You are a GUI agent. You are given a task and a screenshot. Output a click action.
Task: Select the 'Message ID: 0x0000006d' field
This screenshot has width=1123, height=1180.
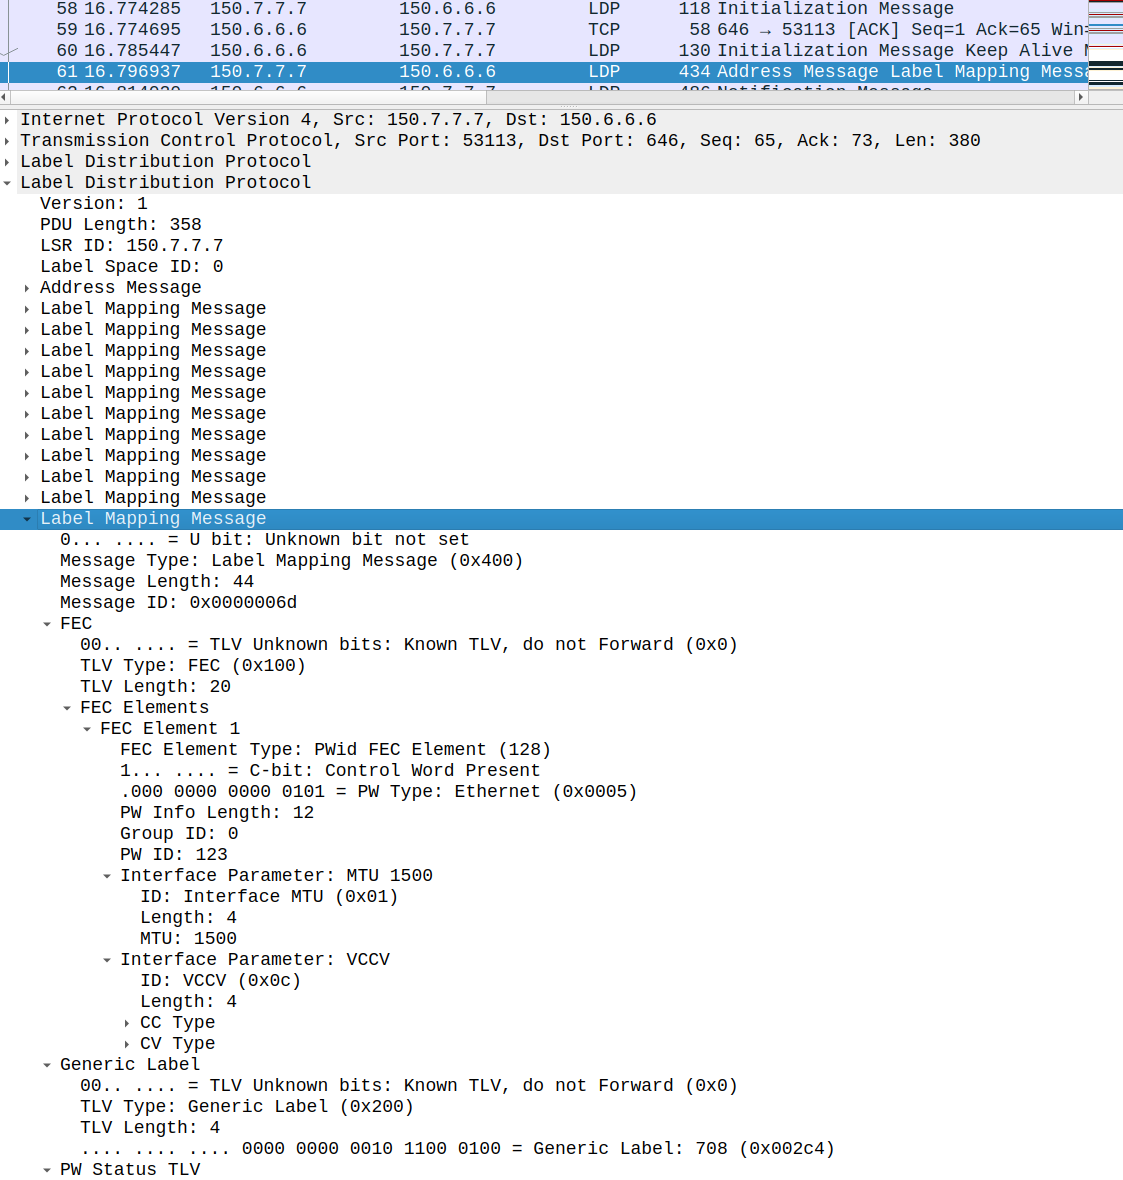click(x=178, y=604)
